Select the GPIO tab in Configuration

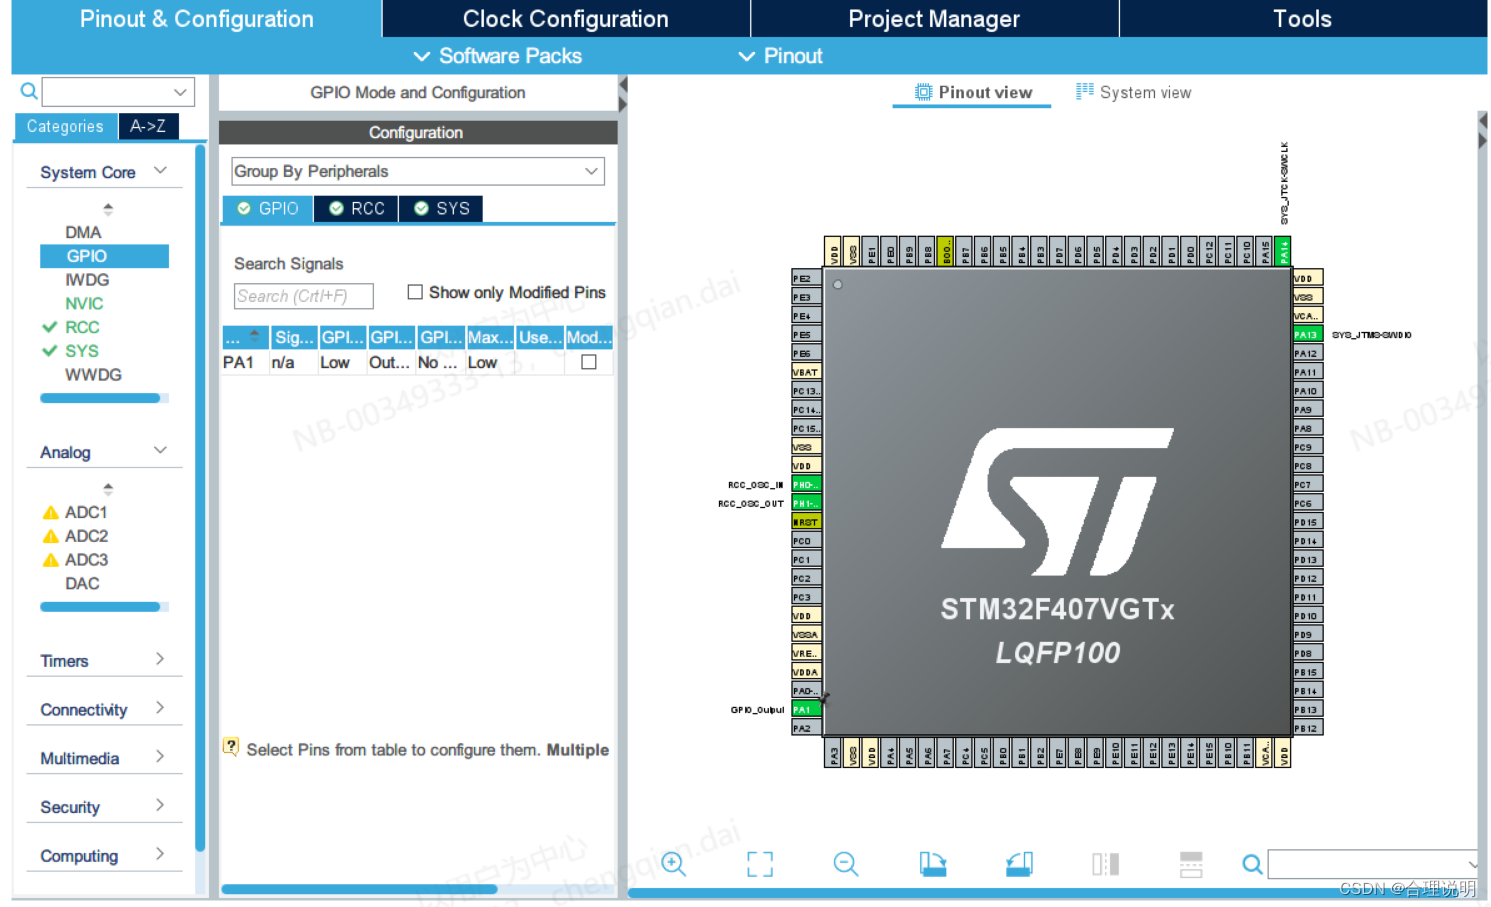pyautogui.click(x=268, y=208)
